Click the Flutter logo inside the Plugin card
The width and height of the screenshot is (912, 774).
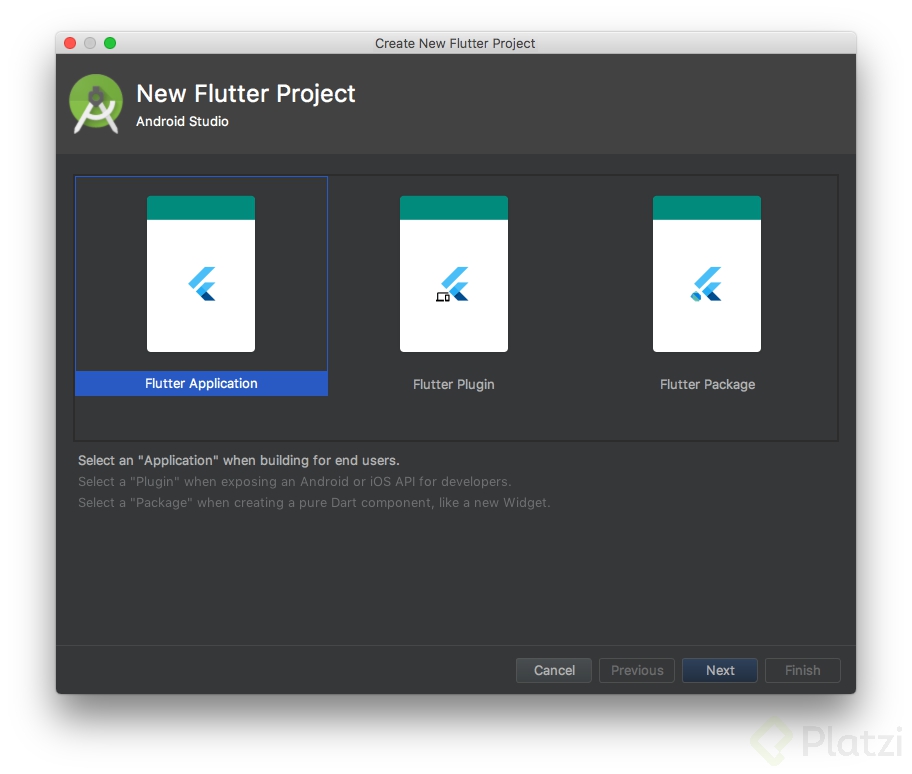(454, 285)
